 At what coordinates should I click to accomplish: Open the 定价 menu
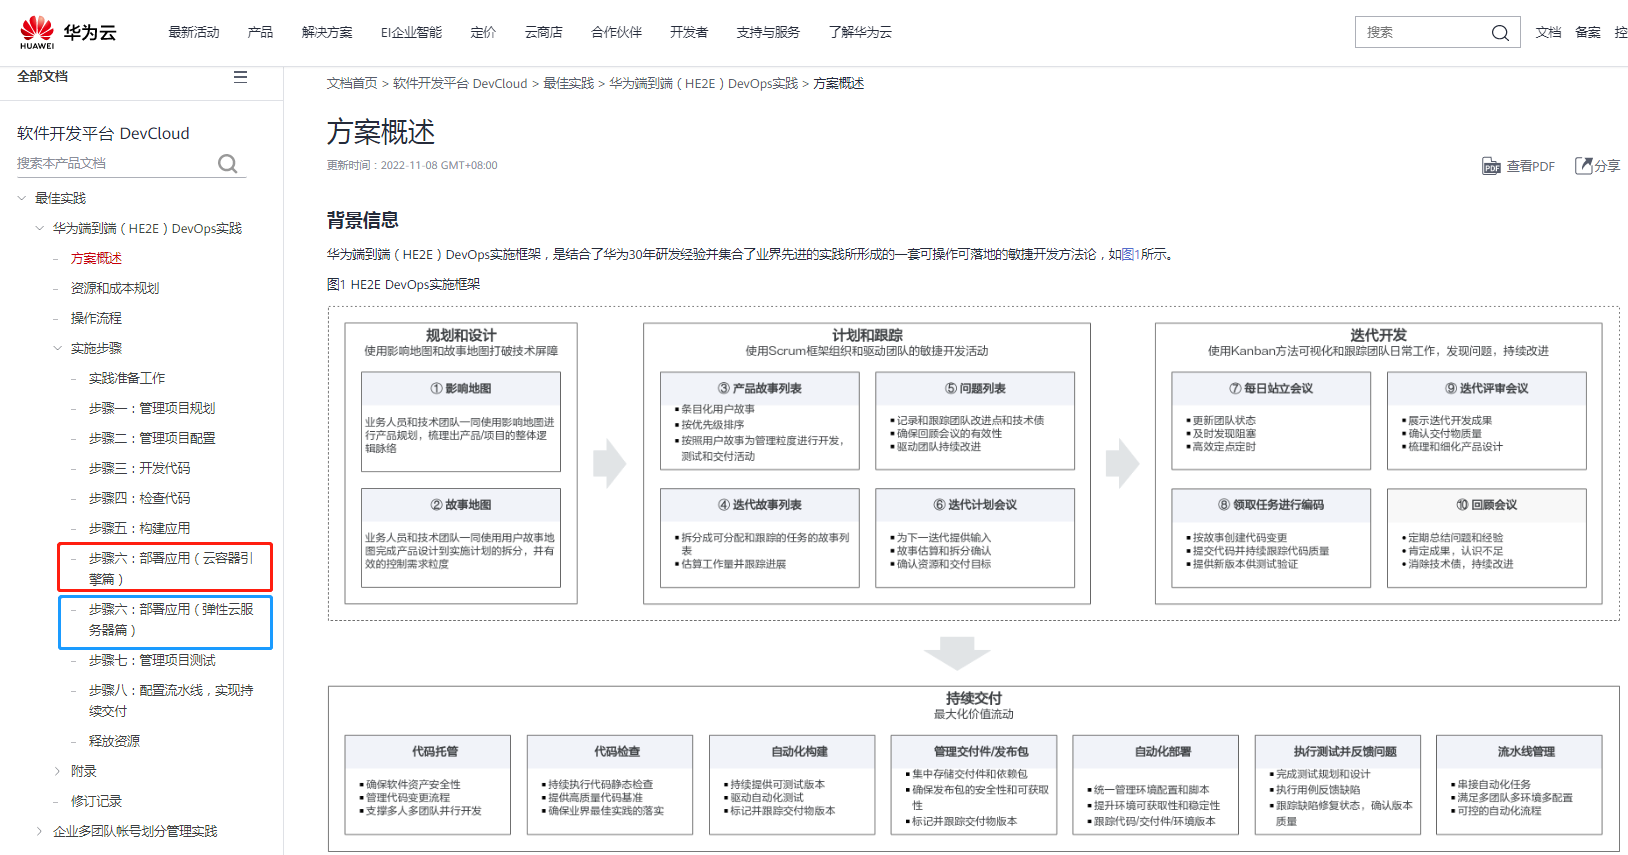point(483,32)
